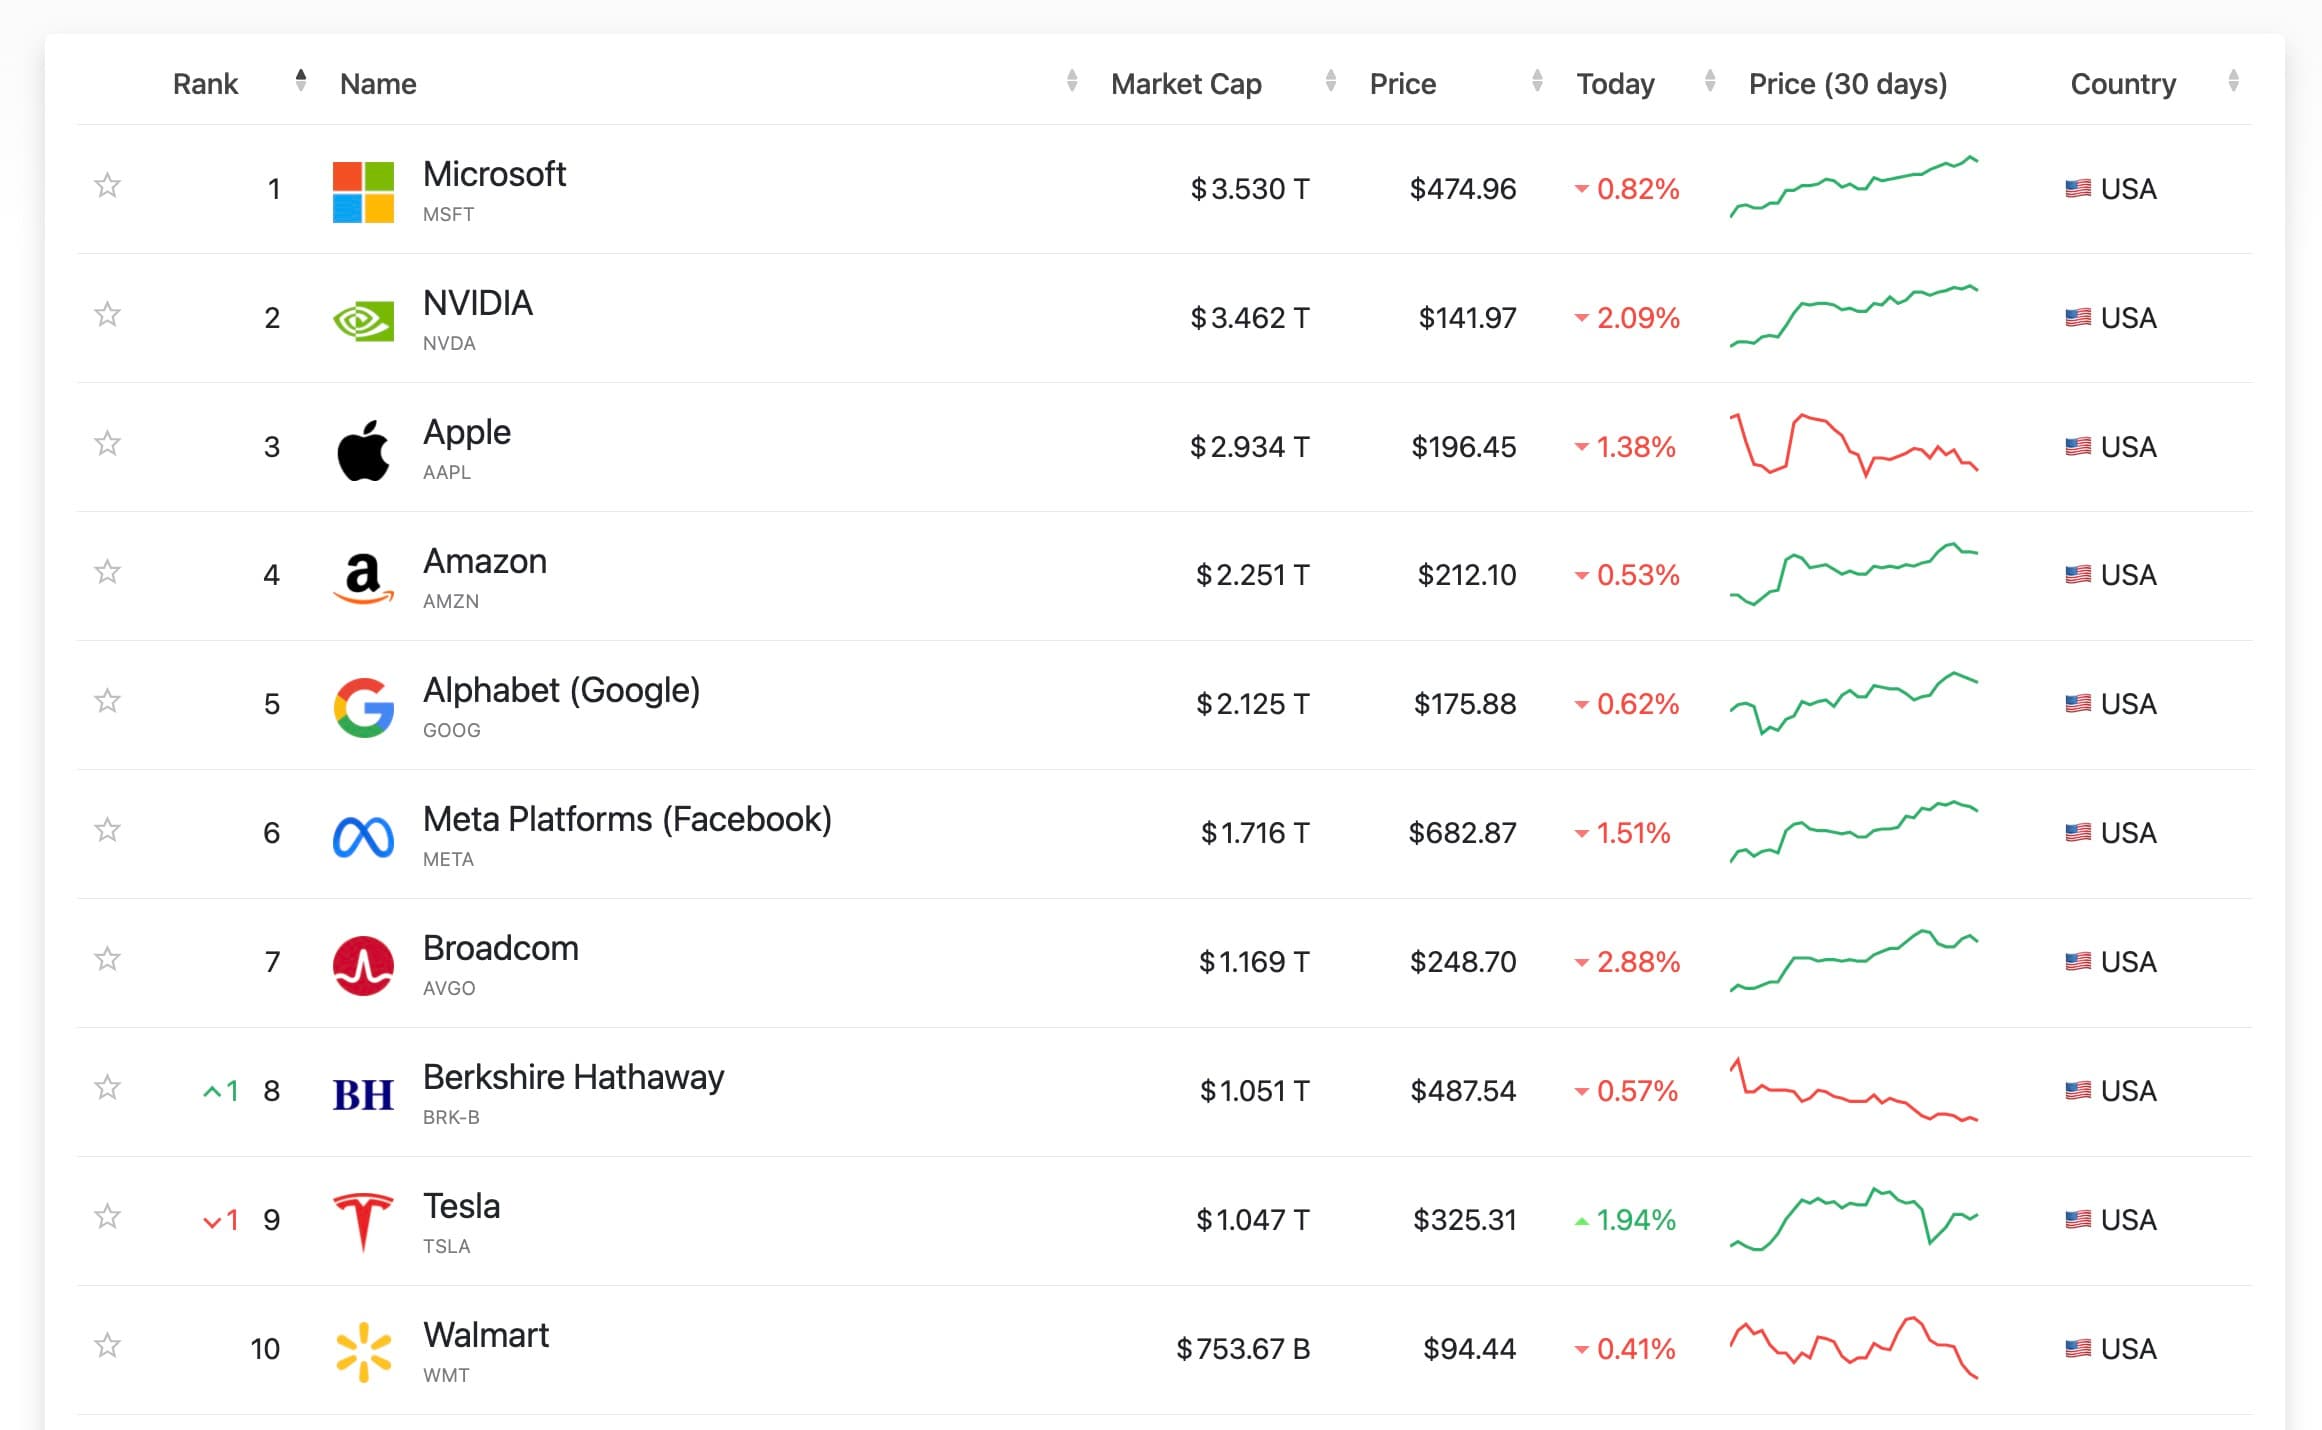
Task: Sort using the Country column arrows
Action: [x=2234, y=81]
